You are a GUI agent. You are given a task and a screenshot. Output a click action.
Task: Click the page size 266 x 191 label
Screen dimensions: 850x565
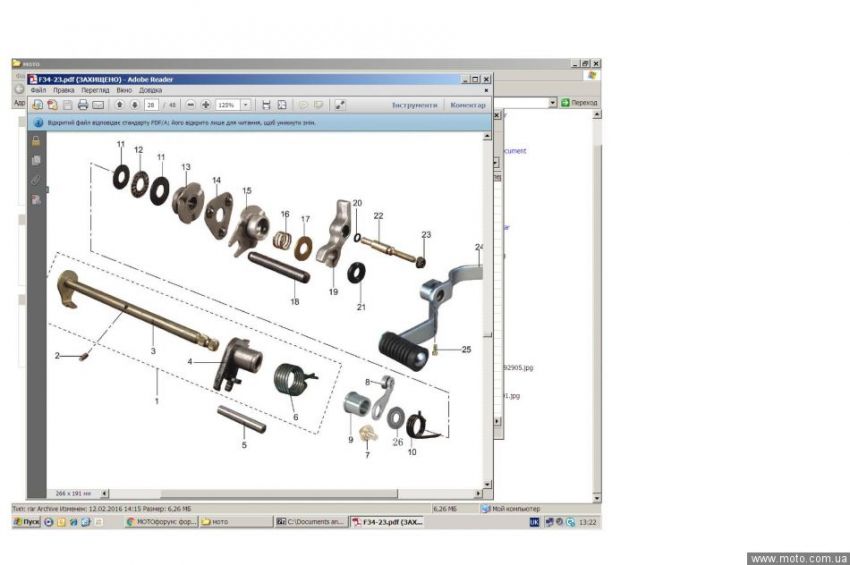[x=73, y=493]
